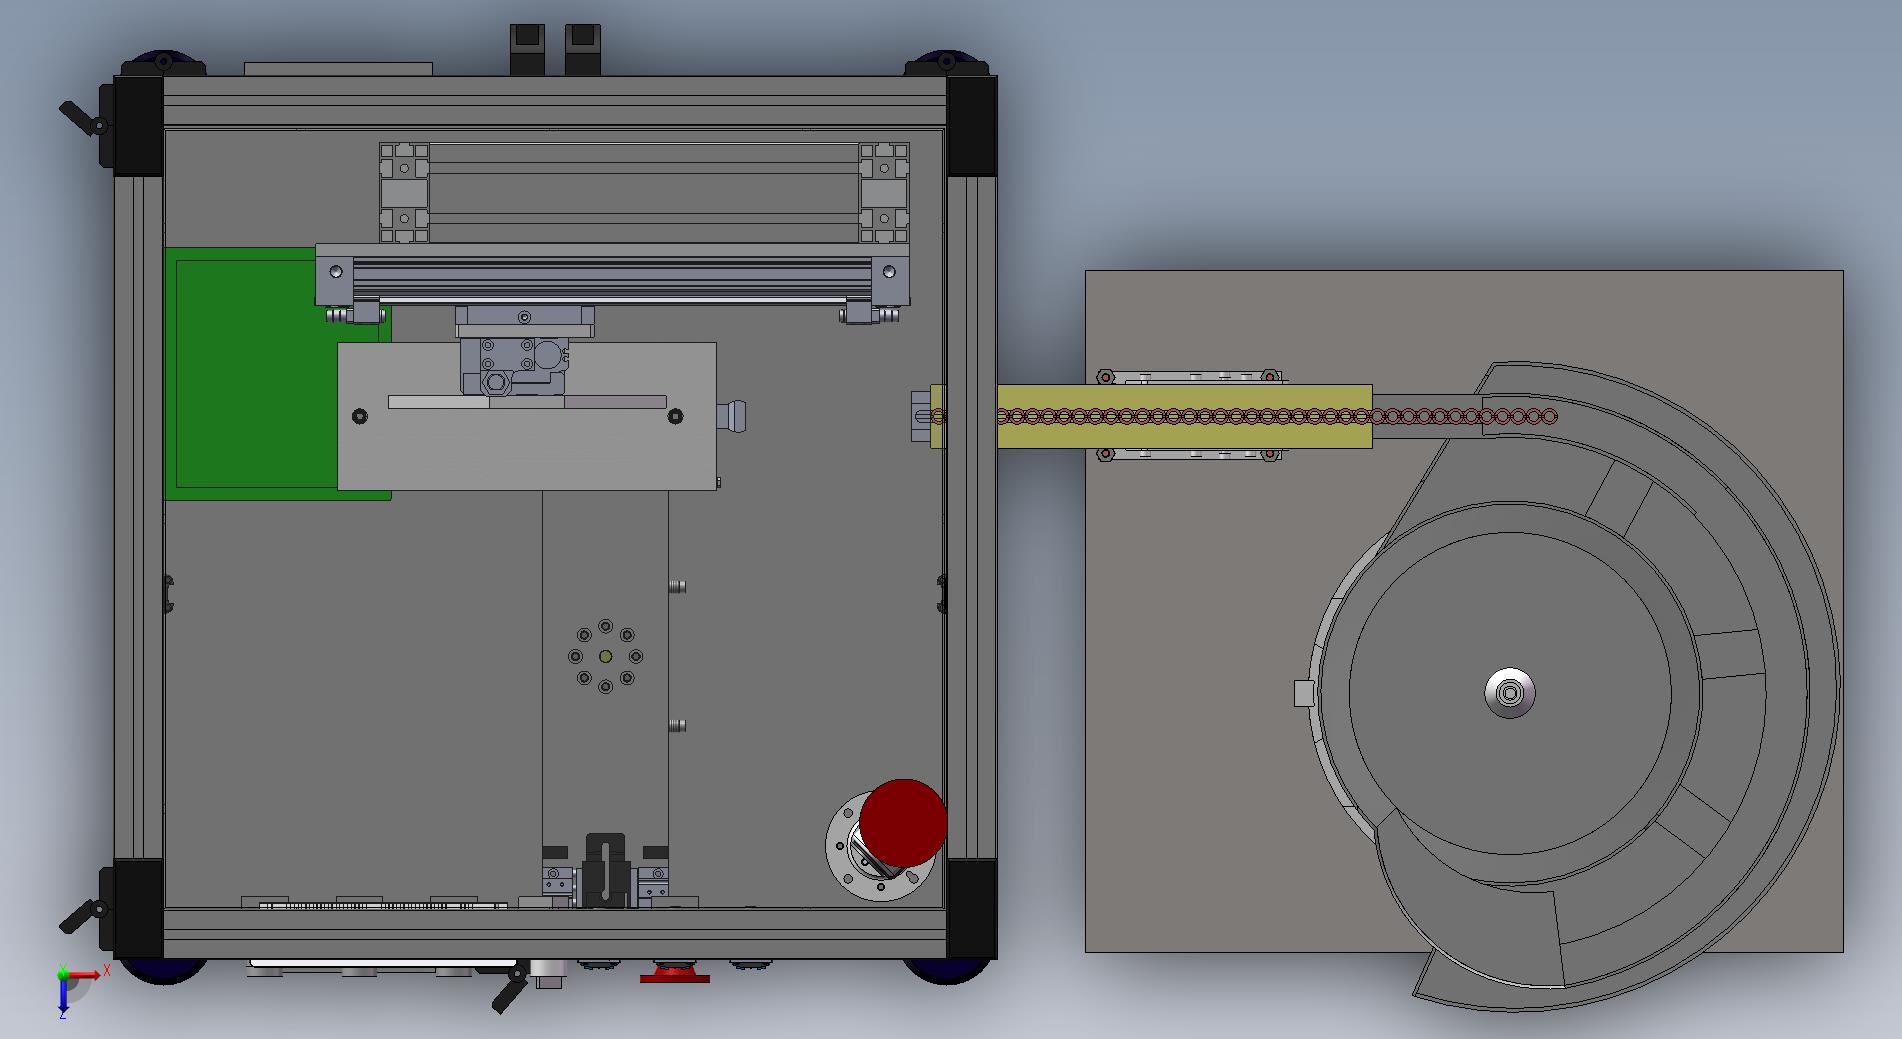This screenshot has height=1039, width=1902.
Task: Select the bottom-right black corner bracket
Action: pos(970,908)
